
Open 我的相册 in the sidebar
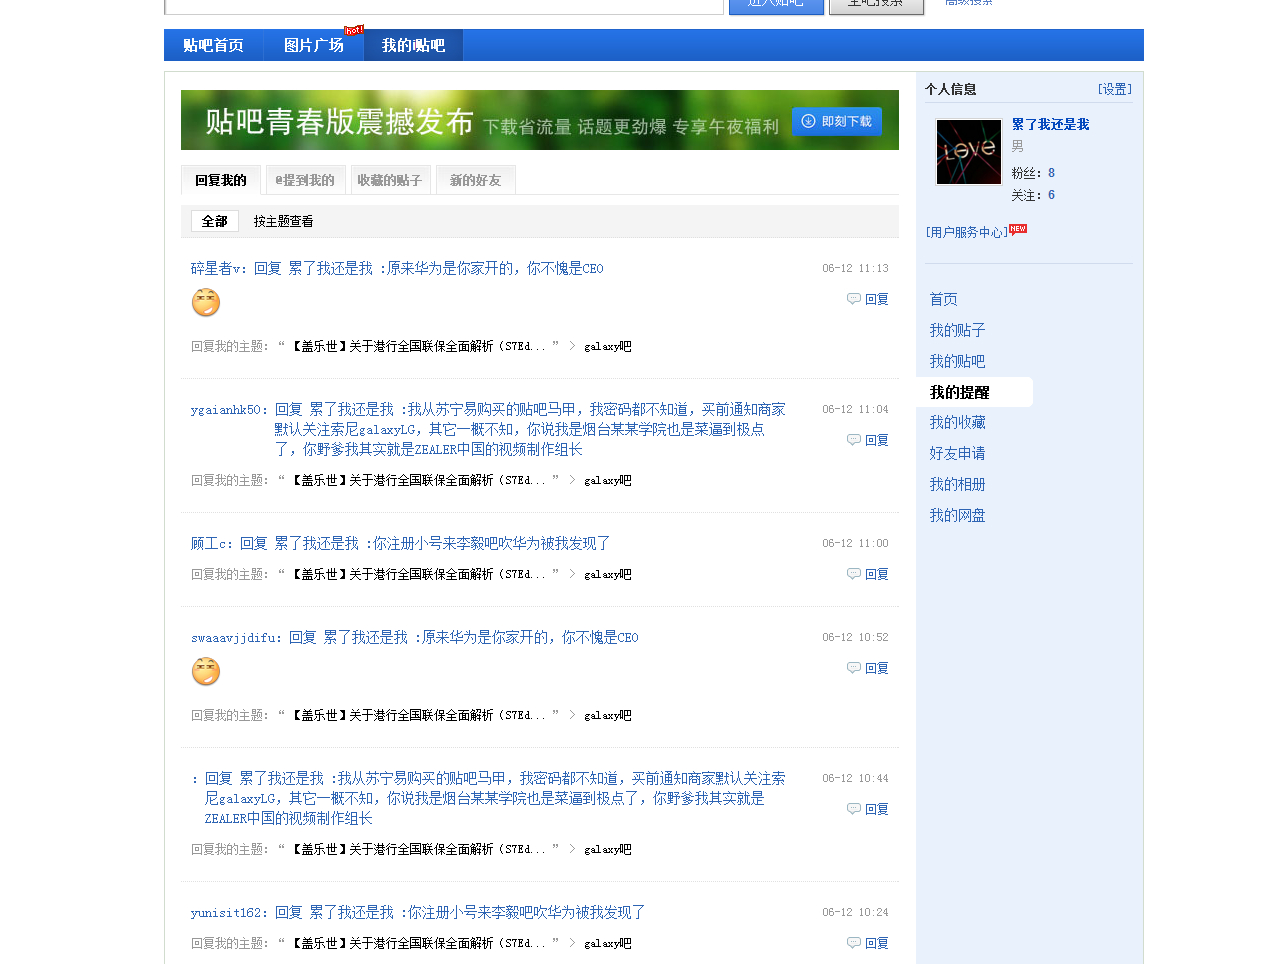pos(958,484)
